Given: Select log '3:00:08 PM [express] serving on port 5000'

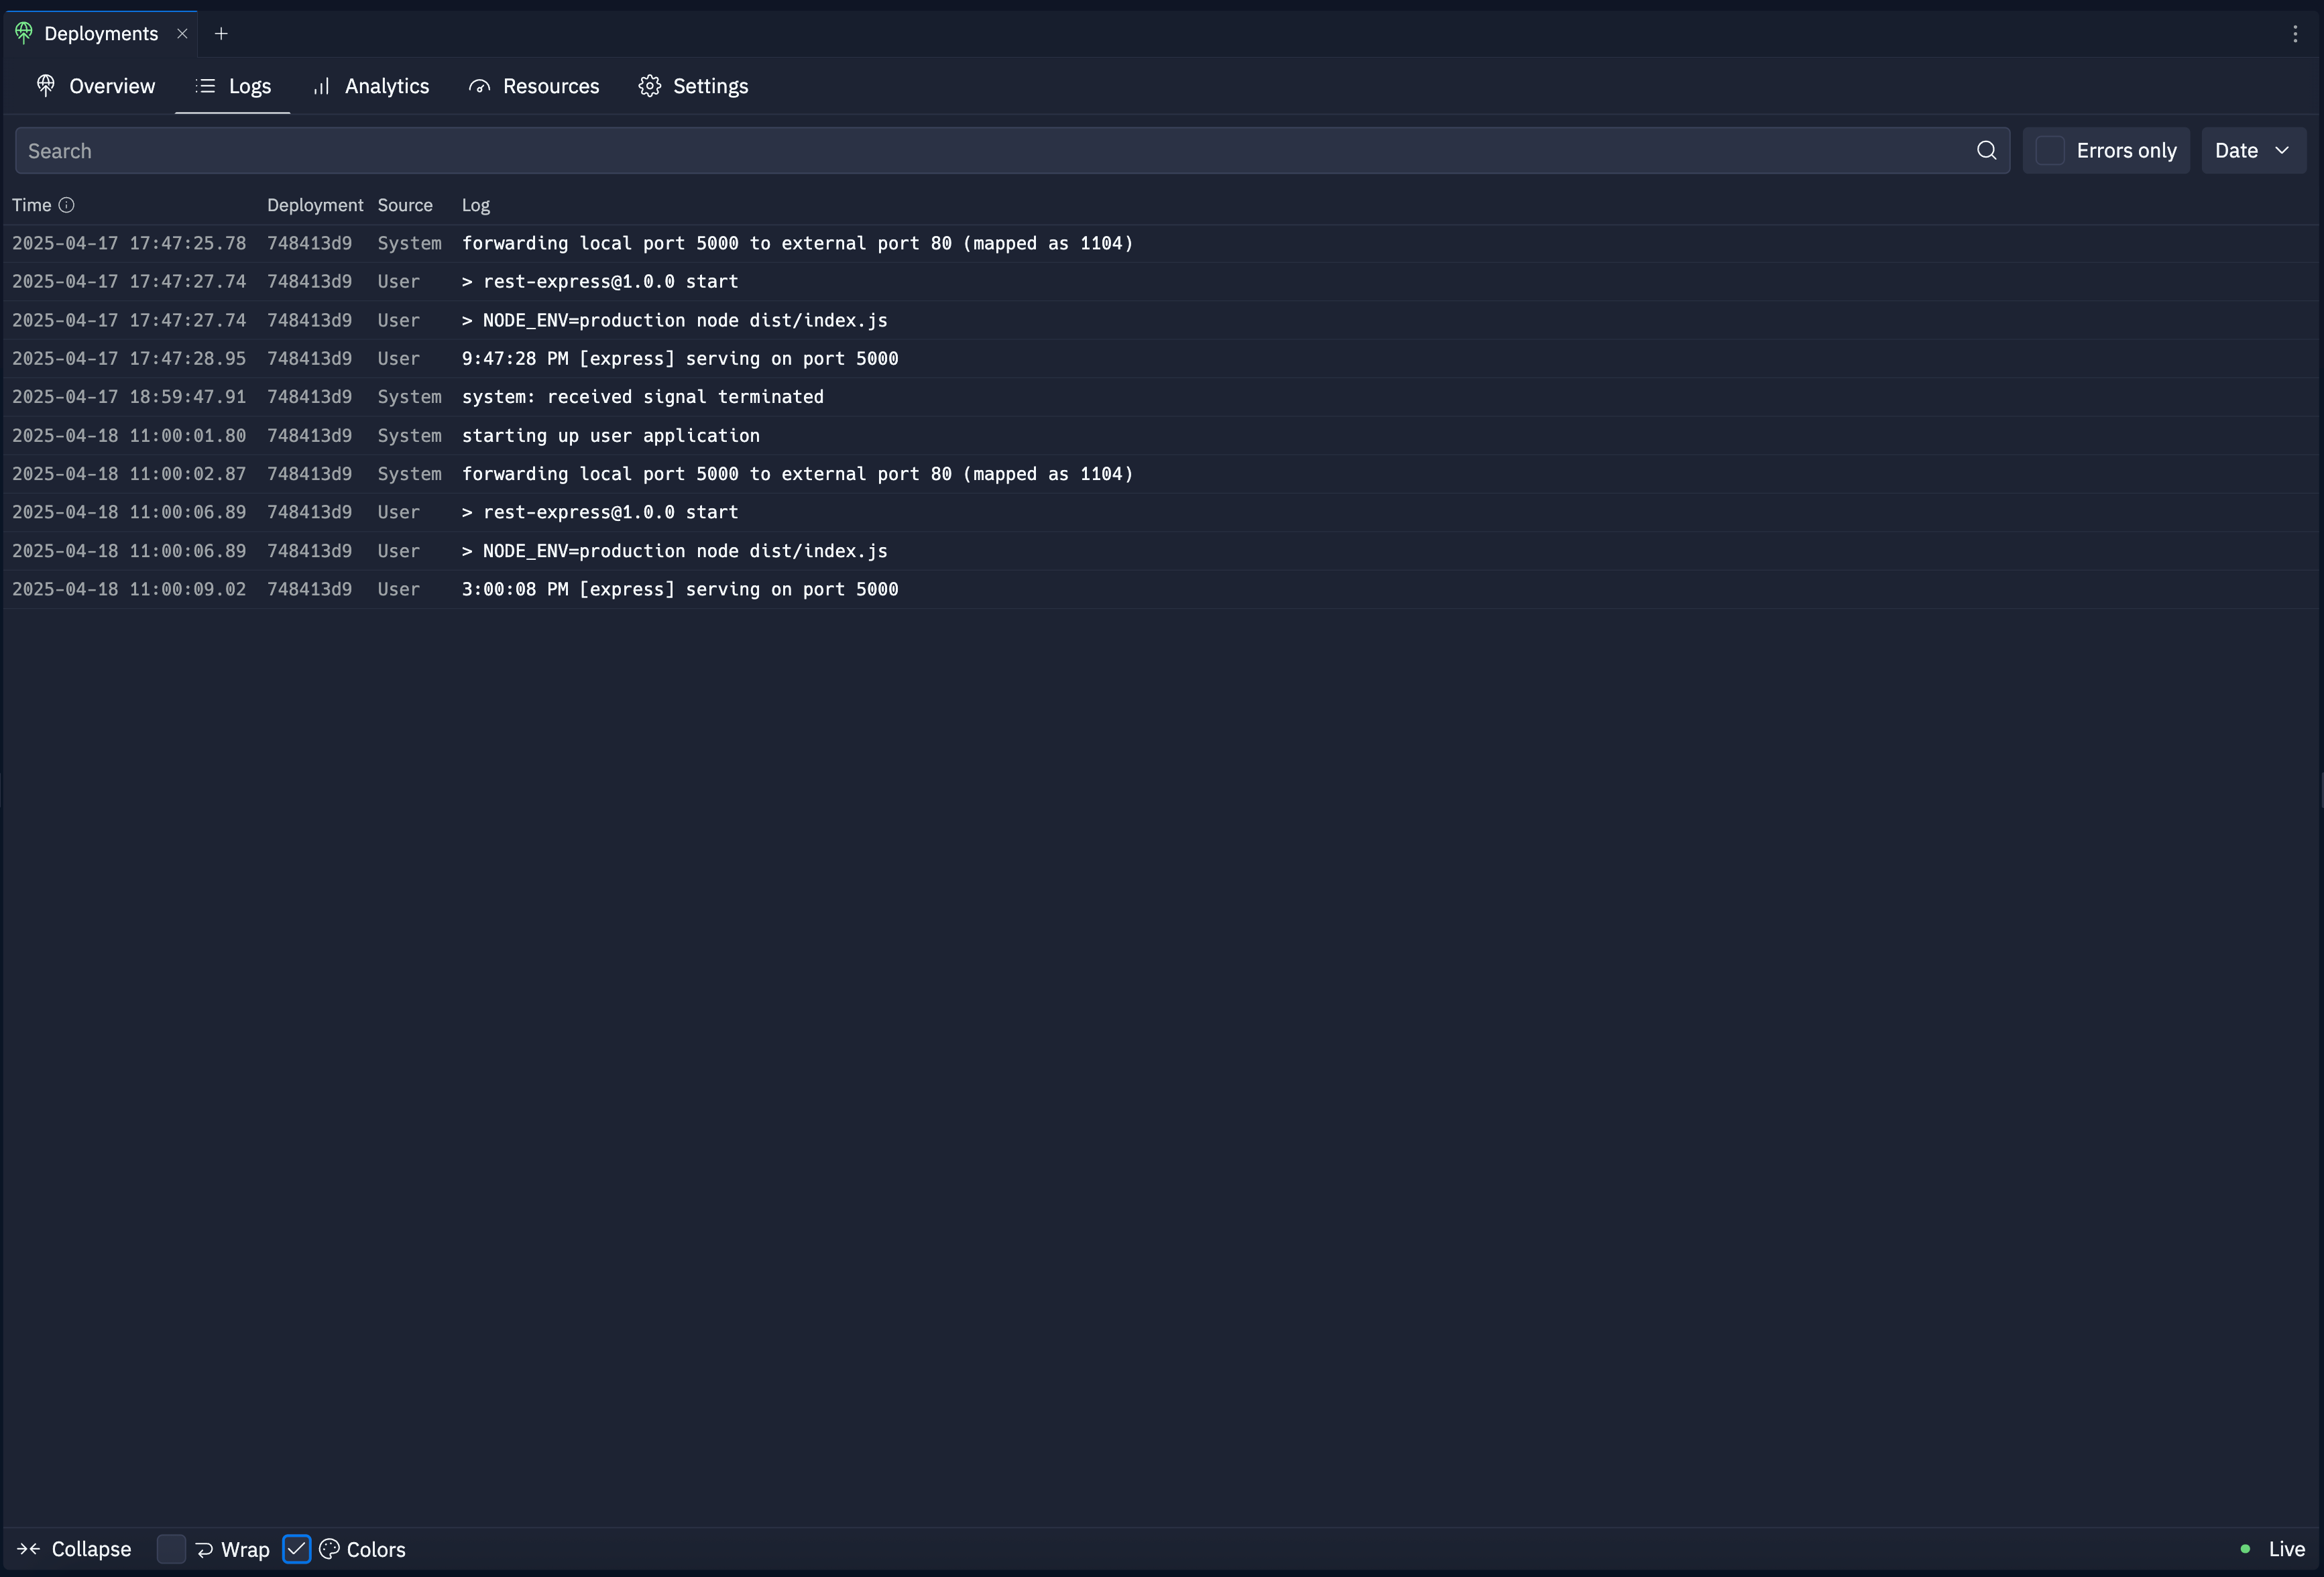Looking at the screenshot, I should click(680, 589).
